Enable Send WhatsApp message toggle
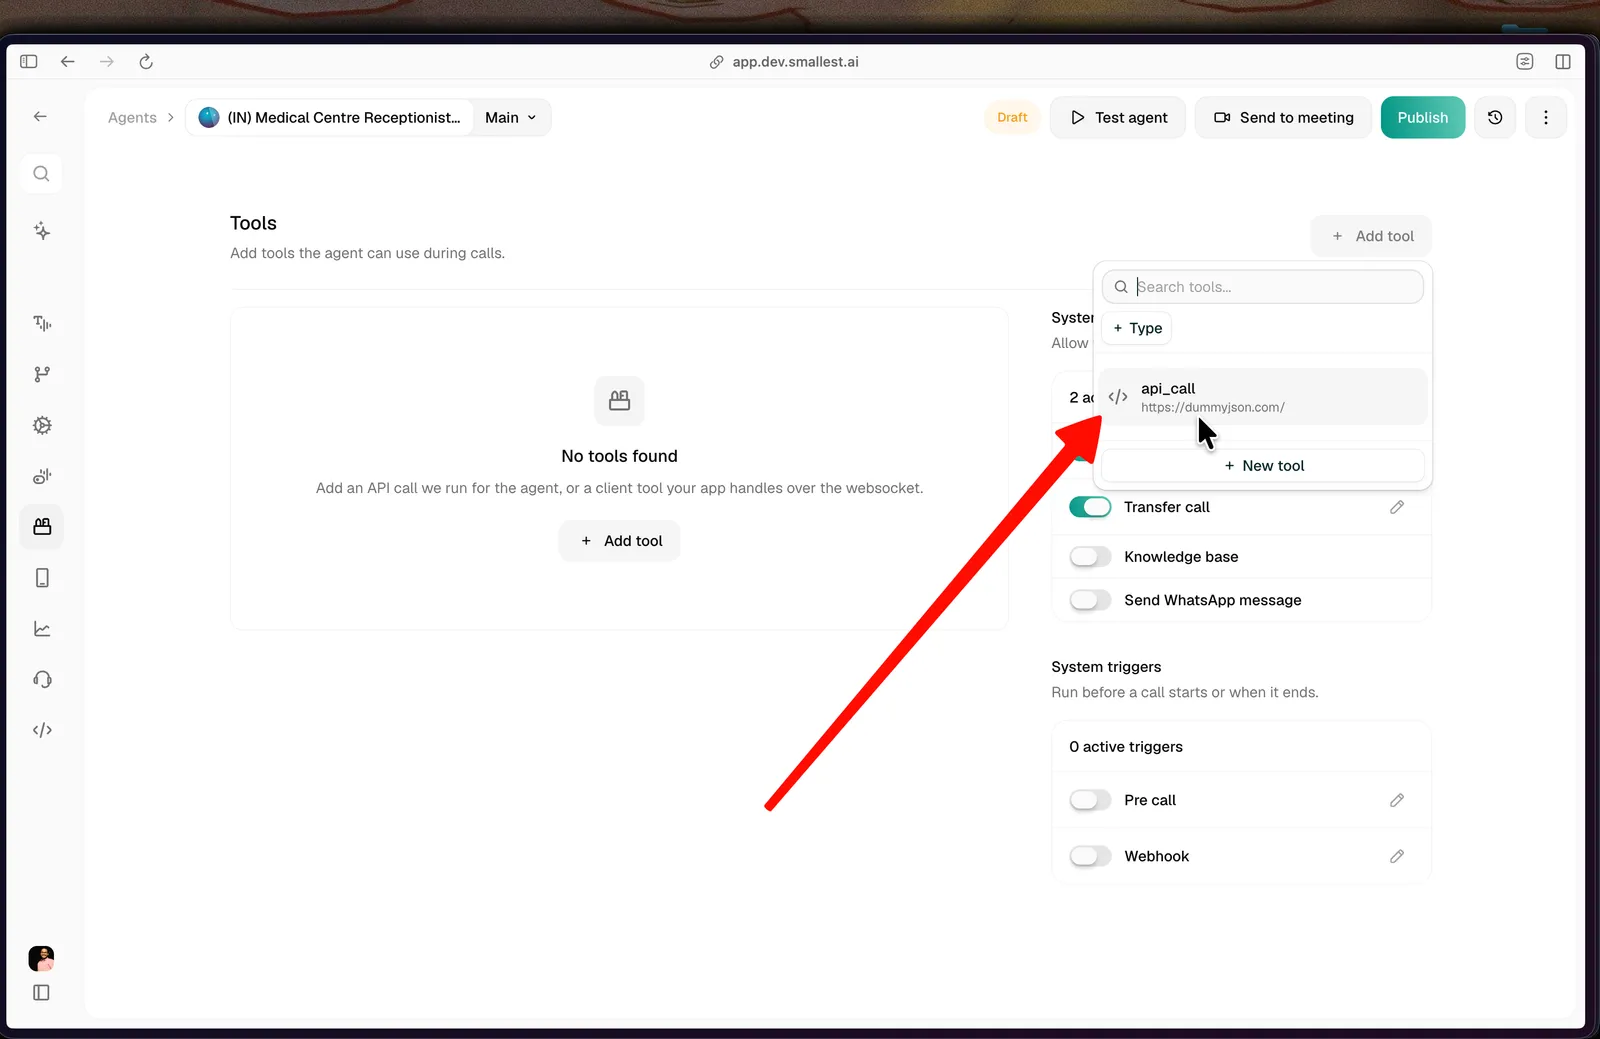Screen dimensions: 1600x1039 coord(1090,600)
